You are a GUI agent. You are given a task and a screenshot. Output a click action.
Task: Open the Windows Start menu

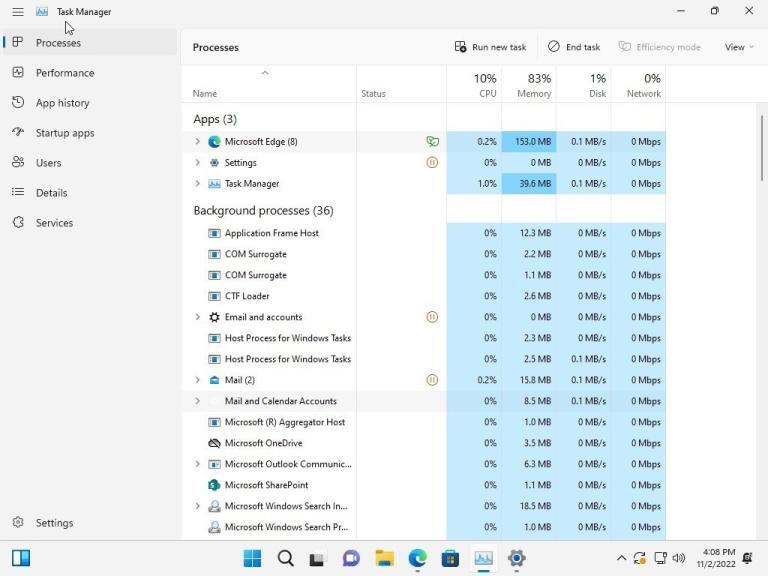252,558
